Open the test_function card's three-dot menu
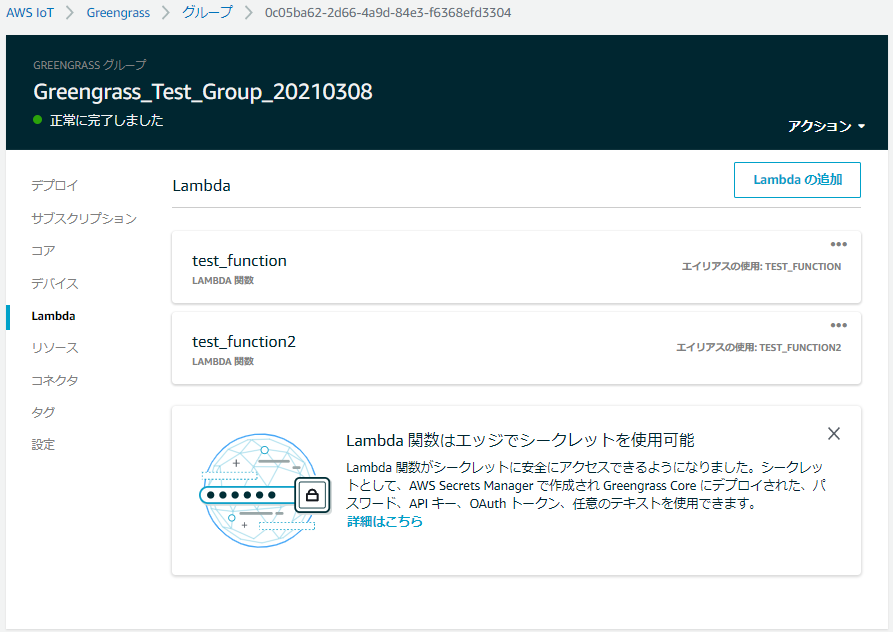The height and width of the screenshot is (632, 893). coord(838,244)
